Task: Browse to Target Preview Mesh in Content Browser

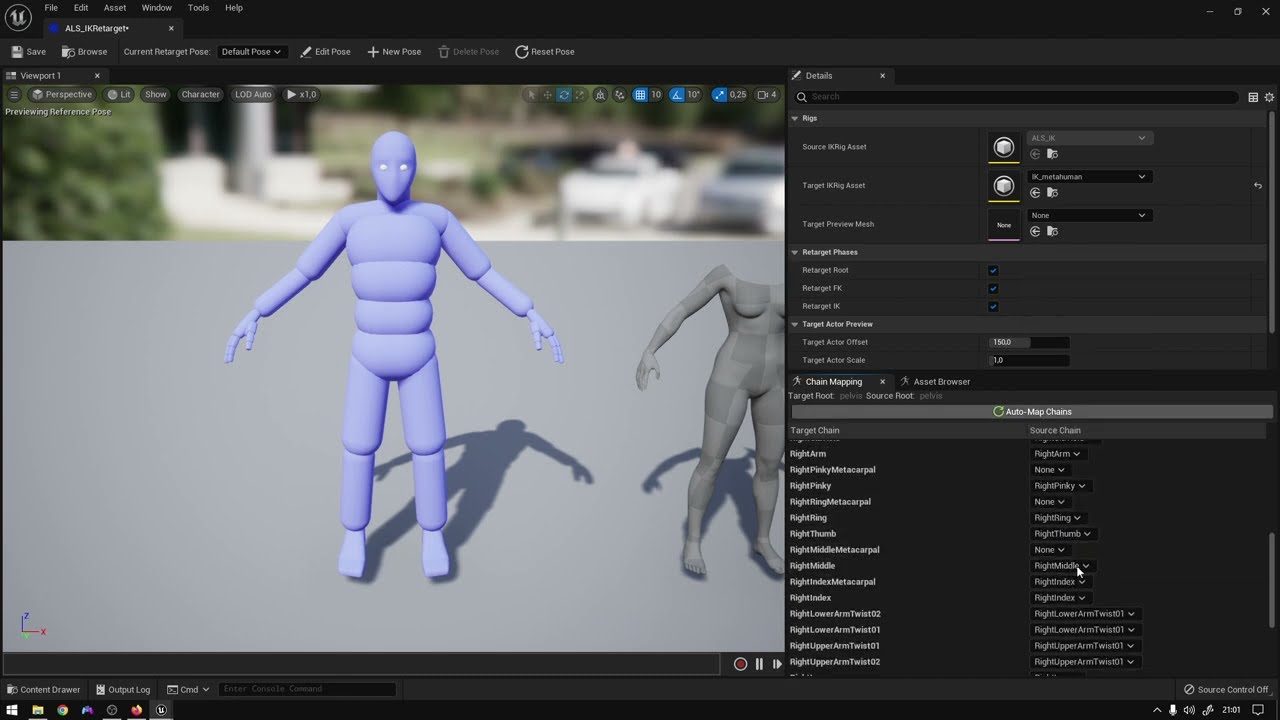Action: coord(1052,232)
